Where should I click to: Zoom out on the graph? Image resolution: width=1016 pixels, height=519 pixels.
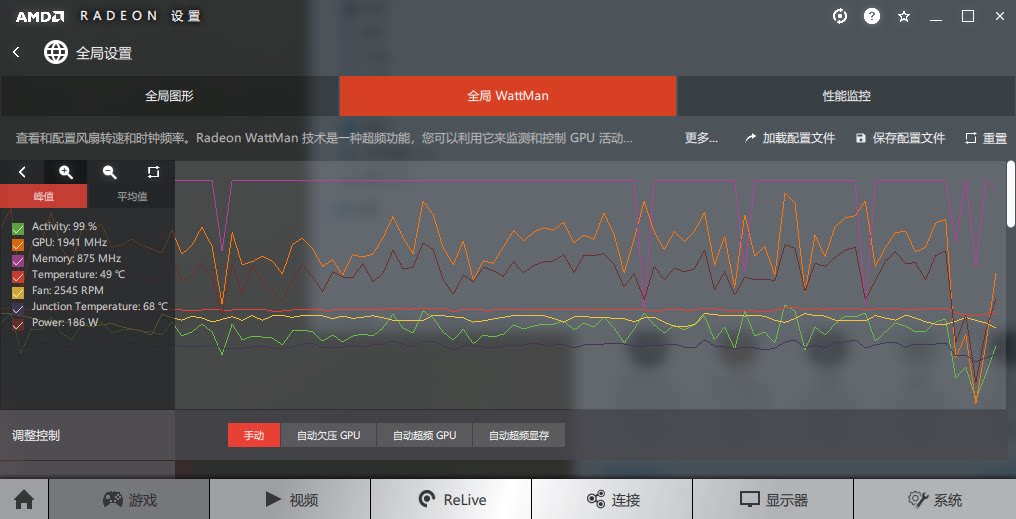coord(110,172)
